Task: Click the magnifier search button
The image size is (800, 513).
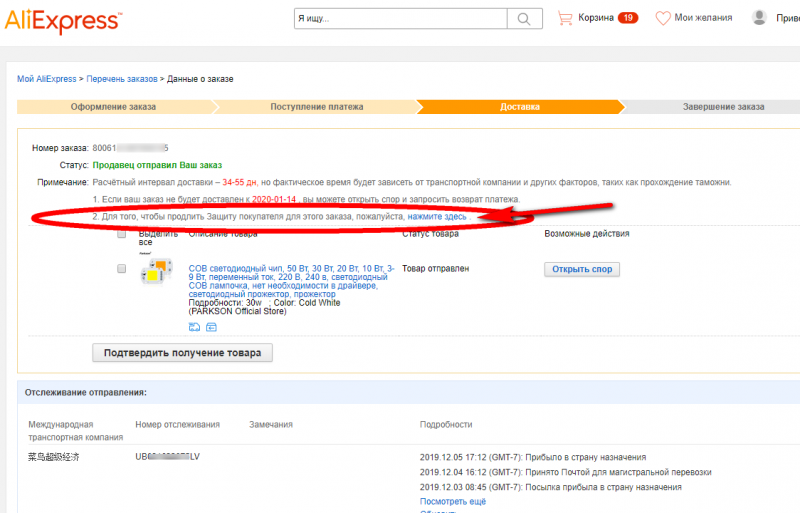Action: [522, 19]
